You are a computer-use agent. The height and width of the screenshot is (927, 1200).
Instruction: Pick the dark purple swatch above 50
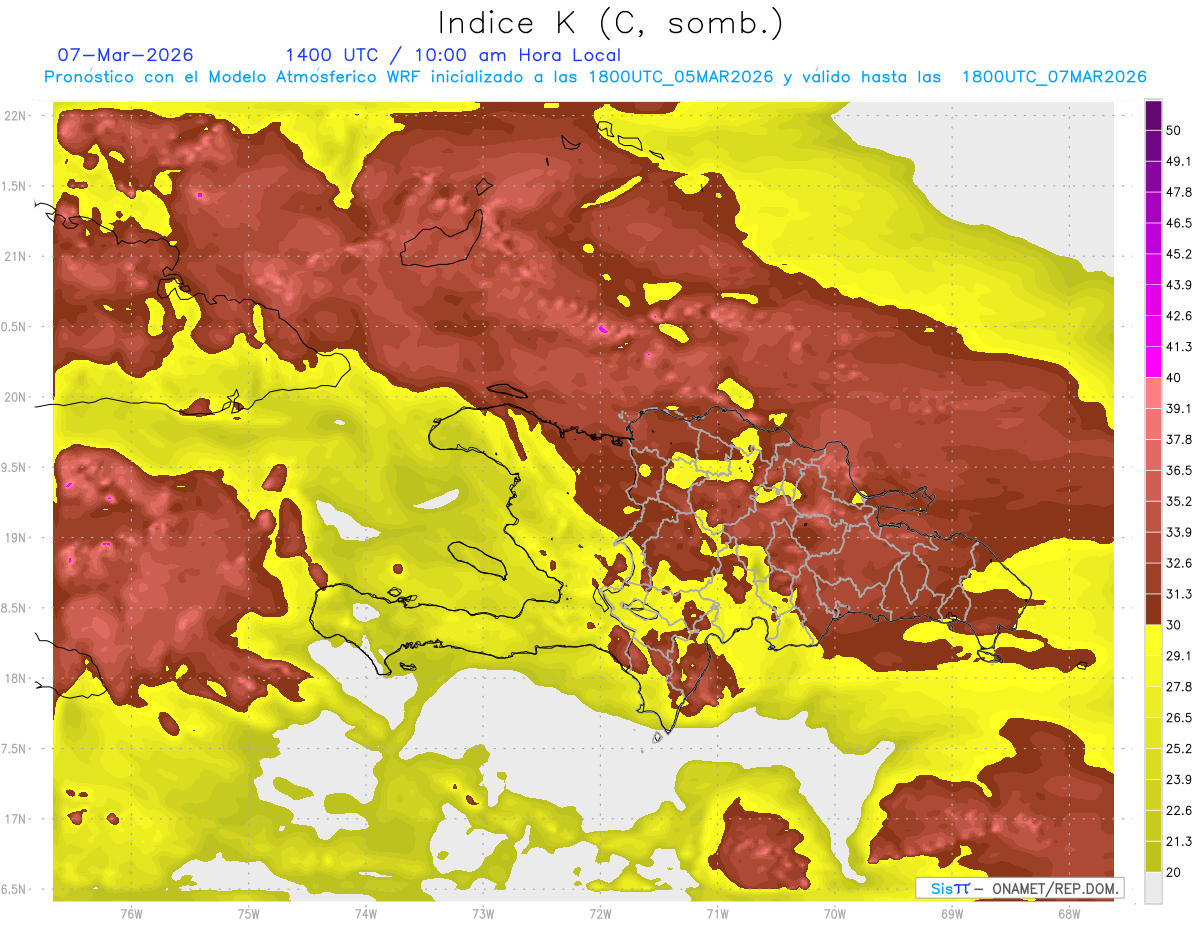[1153, 115]
